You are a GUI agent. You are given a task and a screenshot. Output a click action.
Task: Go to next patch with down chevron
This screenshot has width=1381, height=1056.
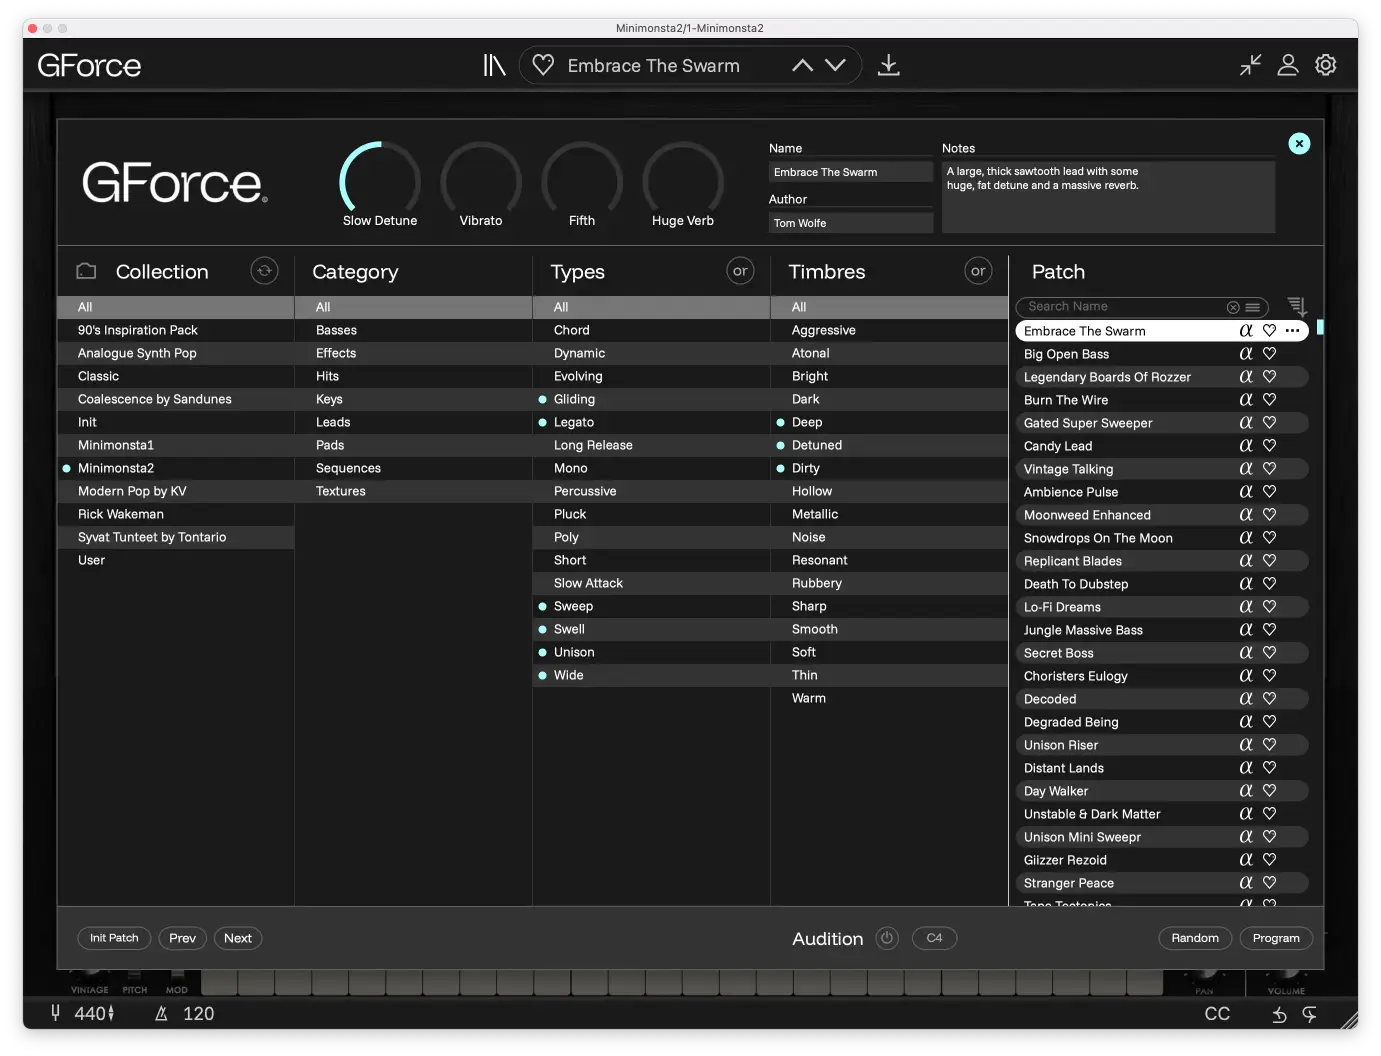pos(836,65)
